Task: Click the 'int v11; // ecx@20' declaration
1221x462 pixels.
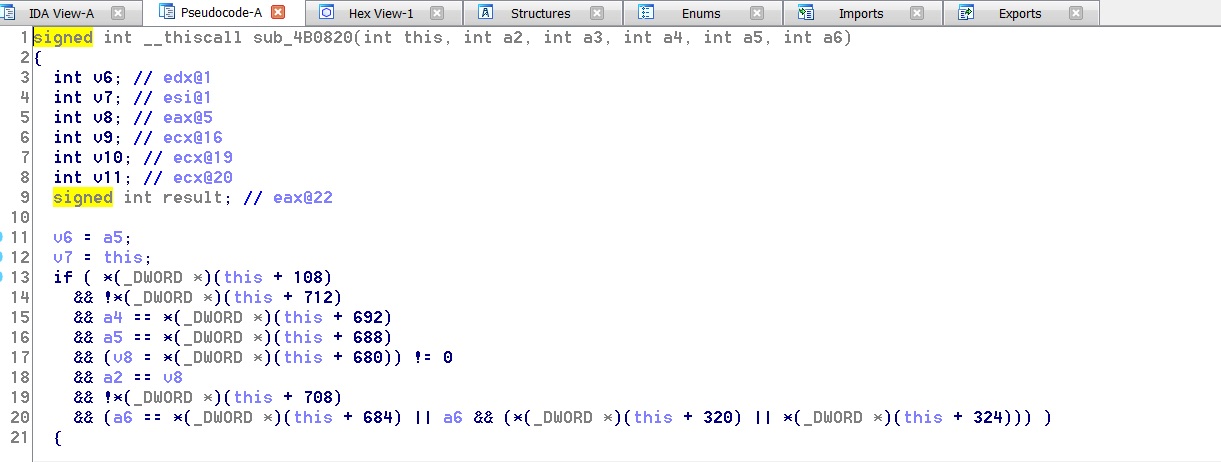Action: 143,177
